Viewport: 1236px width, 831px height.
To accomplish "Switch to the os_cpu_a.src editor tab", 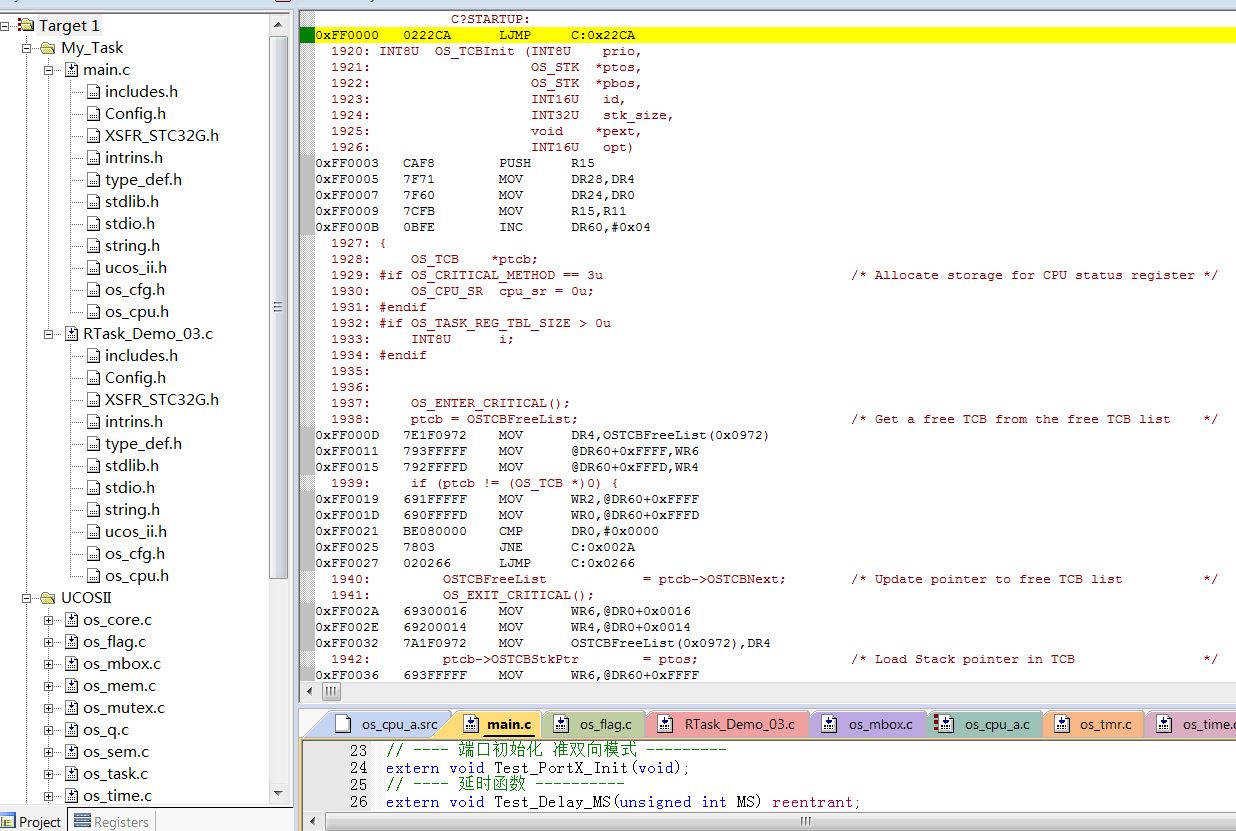I will pos(387,724).
